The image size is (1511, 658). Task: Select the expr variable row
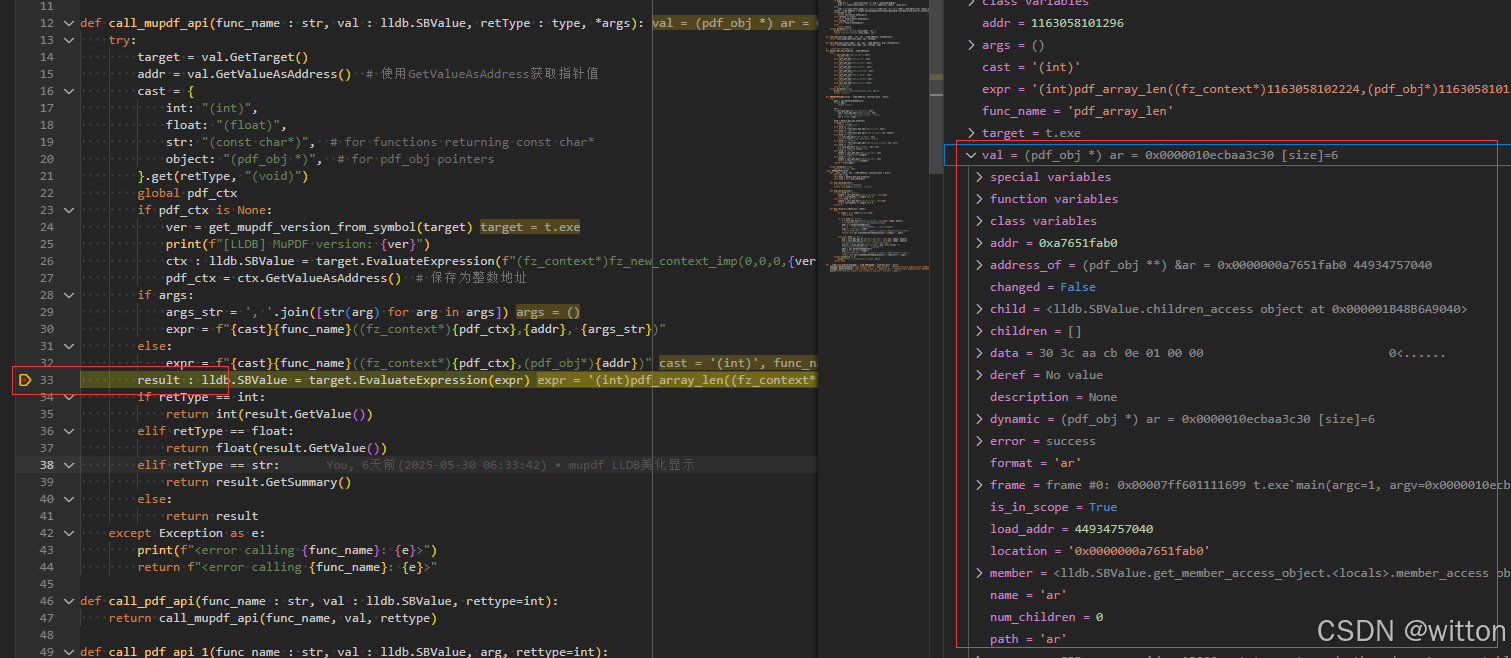(x=1200, y=89)
